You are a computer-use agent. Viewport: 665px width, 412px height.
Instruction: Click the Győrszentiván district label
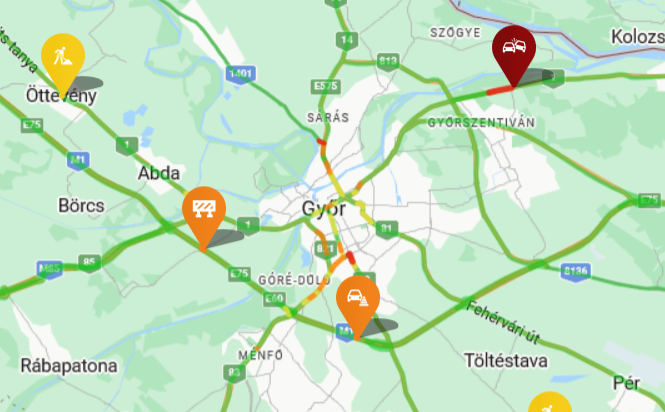tap(481, 123)
